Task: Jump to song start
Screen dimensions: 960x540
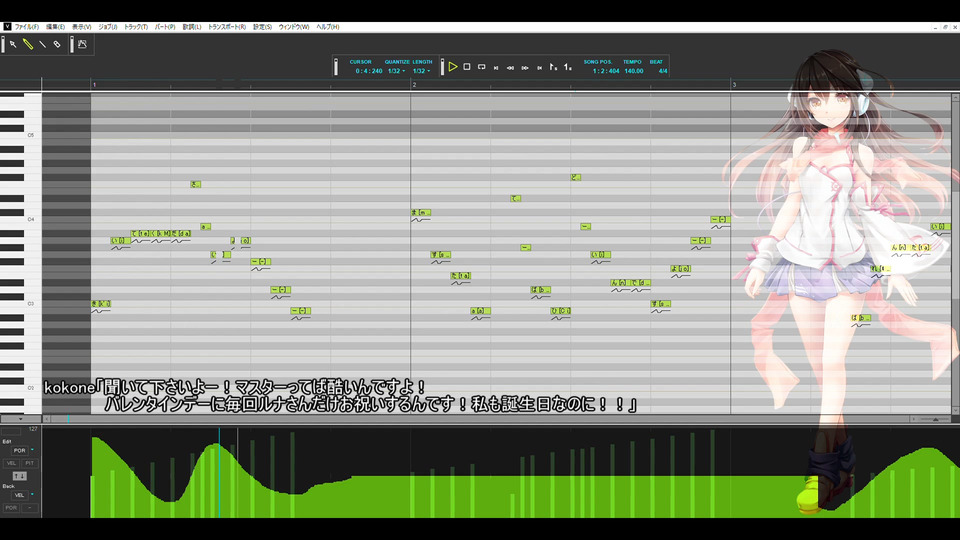Action: (496, 67)
